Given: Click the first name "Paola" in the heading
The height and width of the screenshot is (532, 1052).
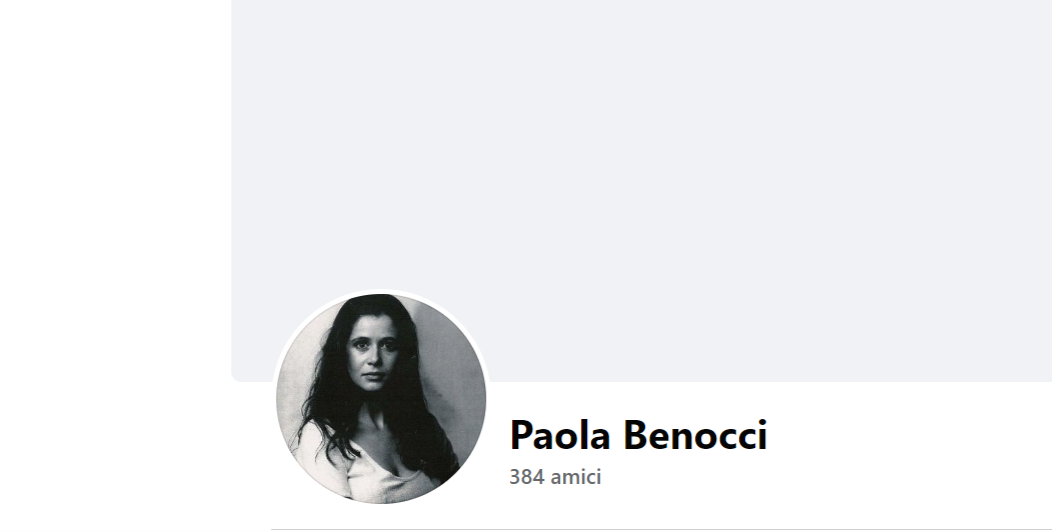Looking at the screenshot, I should (x=560, y=435).
